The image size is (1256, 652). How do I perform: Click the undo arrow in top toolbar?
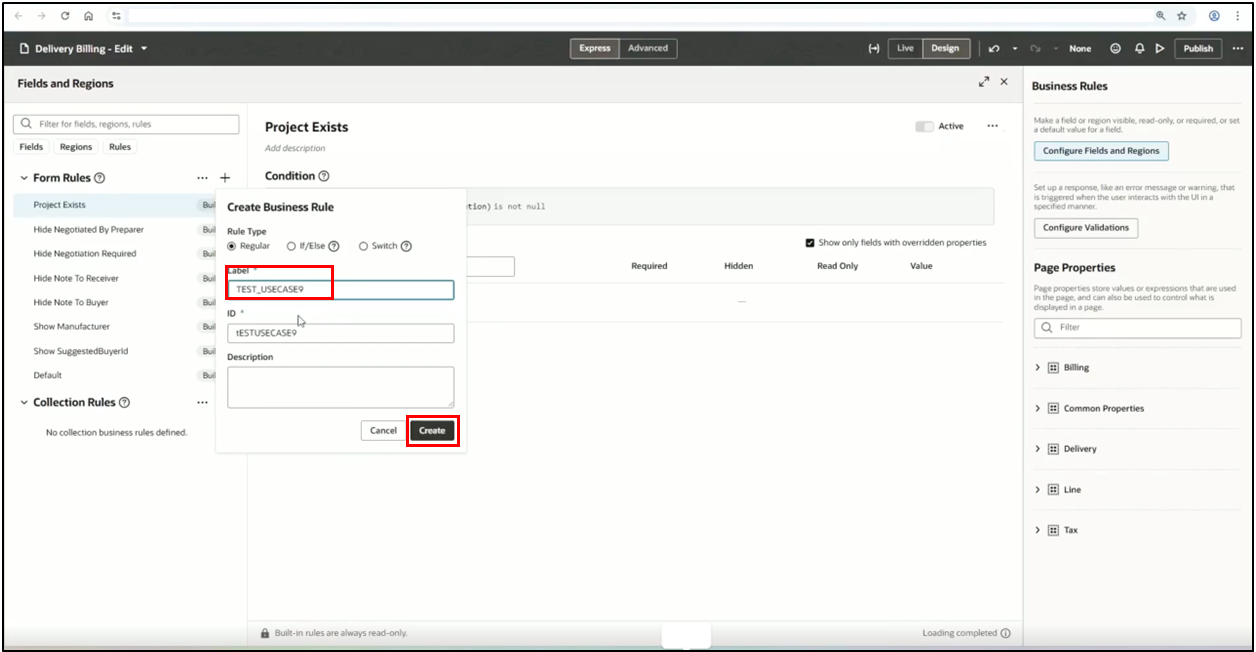point(993,48)
